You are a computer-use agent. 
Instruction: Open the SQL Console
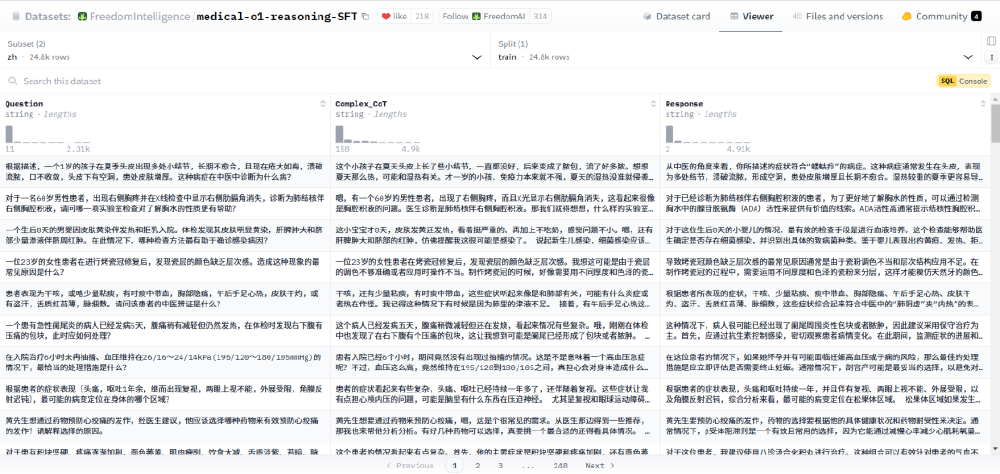[964, 82]
